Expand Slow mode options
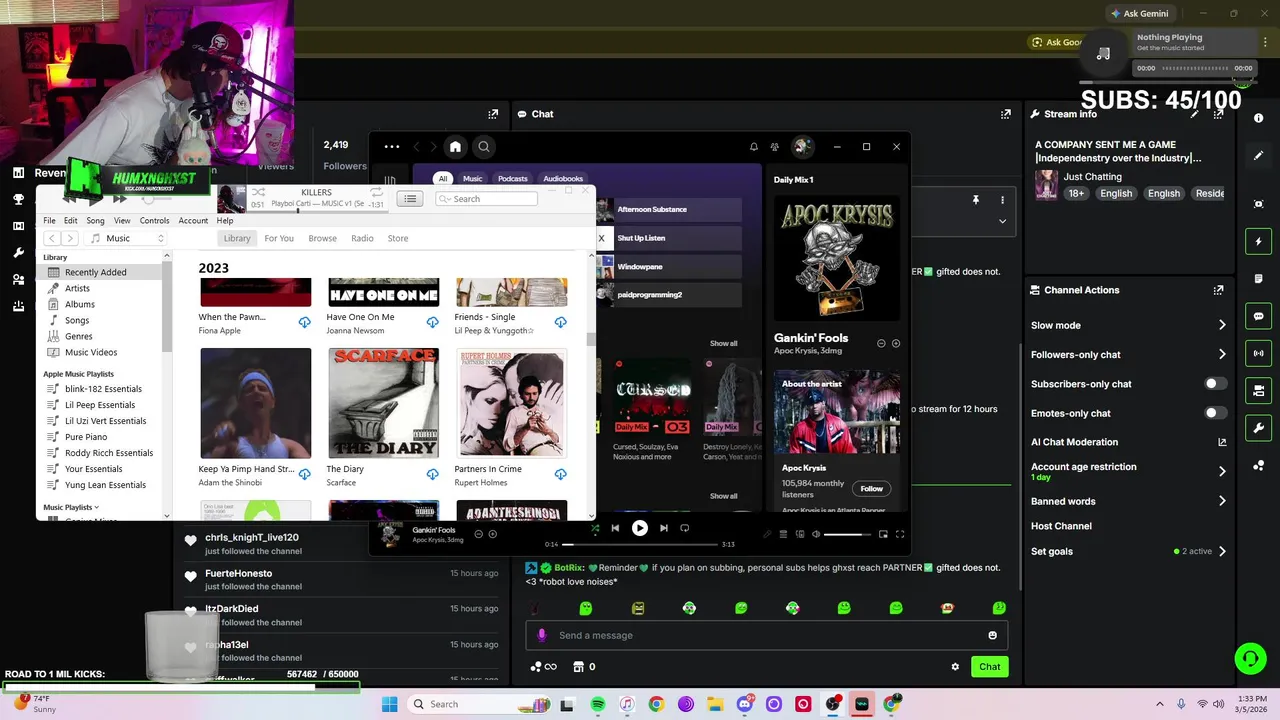This screenshot has height=720, width=1280. 1222,325
